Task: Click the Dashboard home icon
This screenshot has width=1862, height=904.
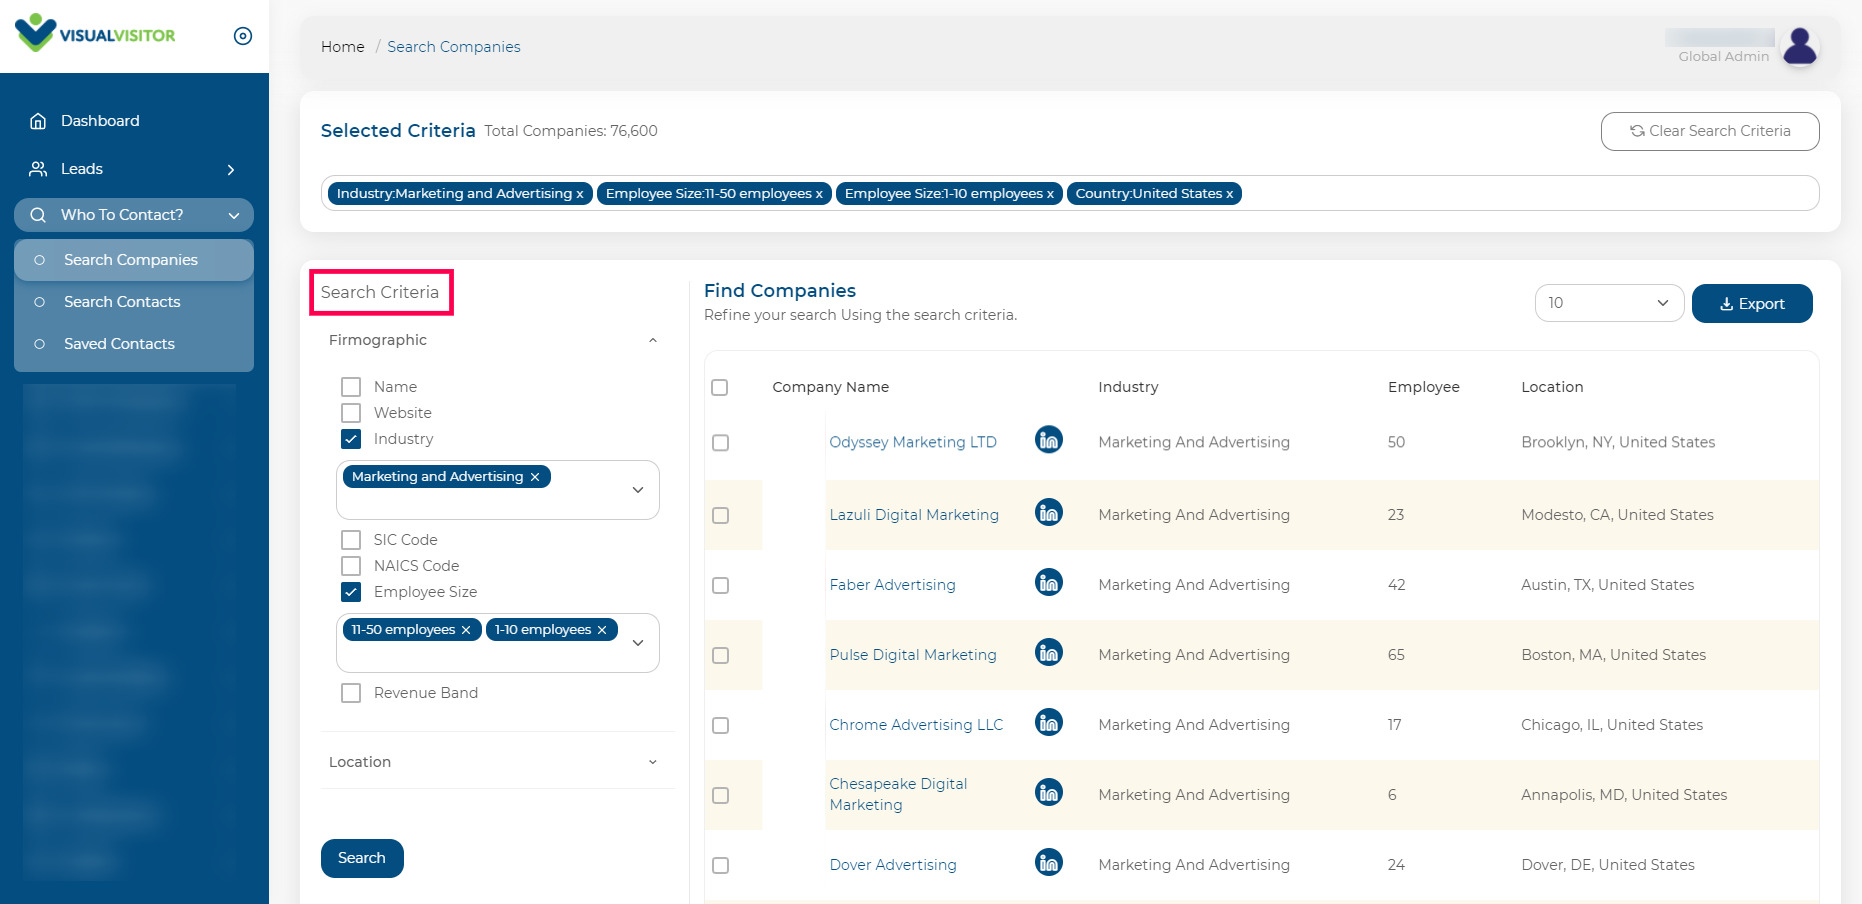Action: tap(38, 121)
